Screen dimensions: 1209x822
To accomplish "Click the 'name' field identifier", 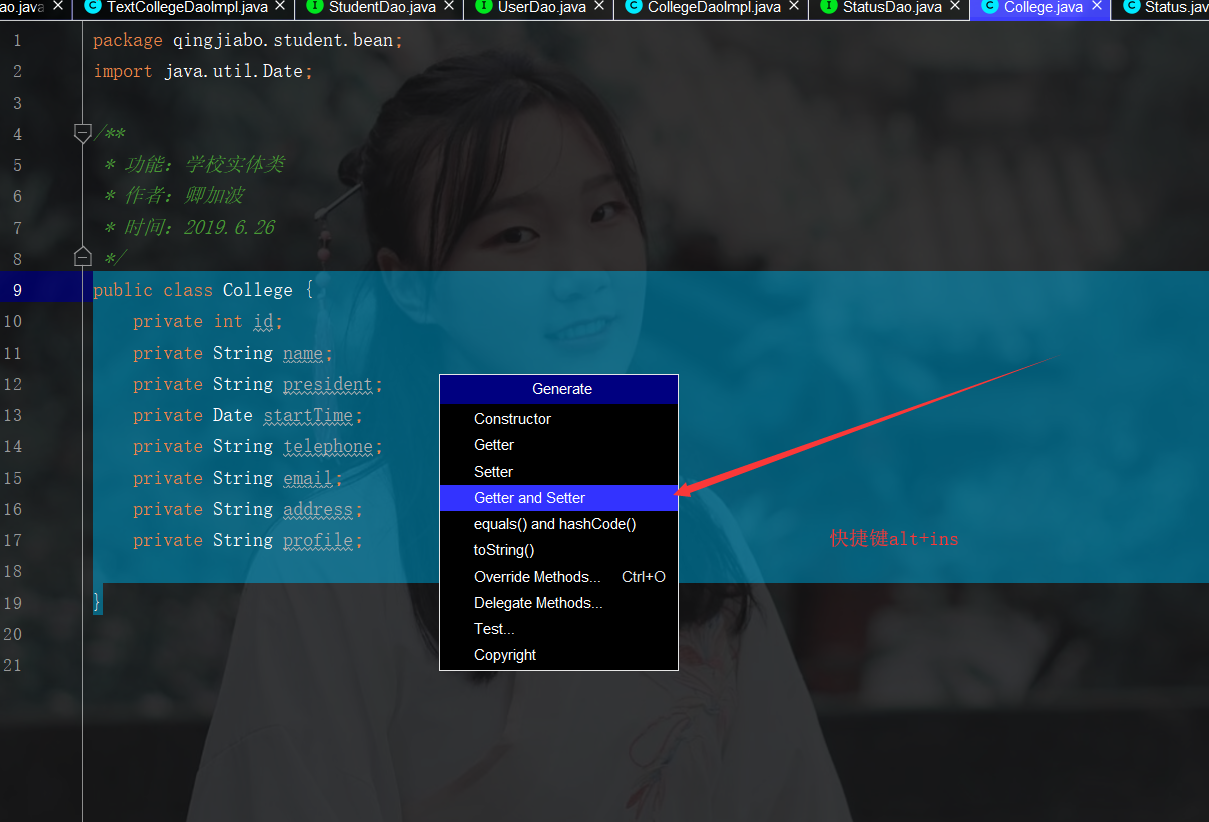I will [303, 353].
